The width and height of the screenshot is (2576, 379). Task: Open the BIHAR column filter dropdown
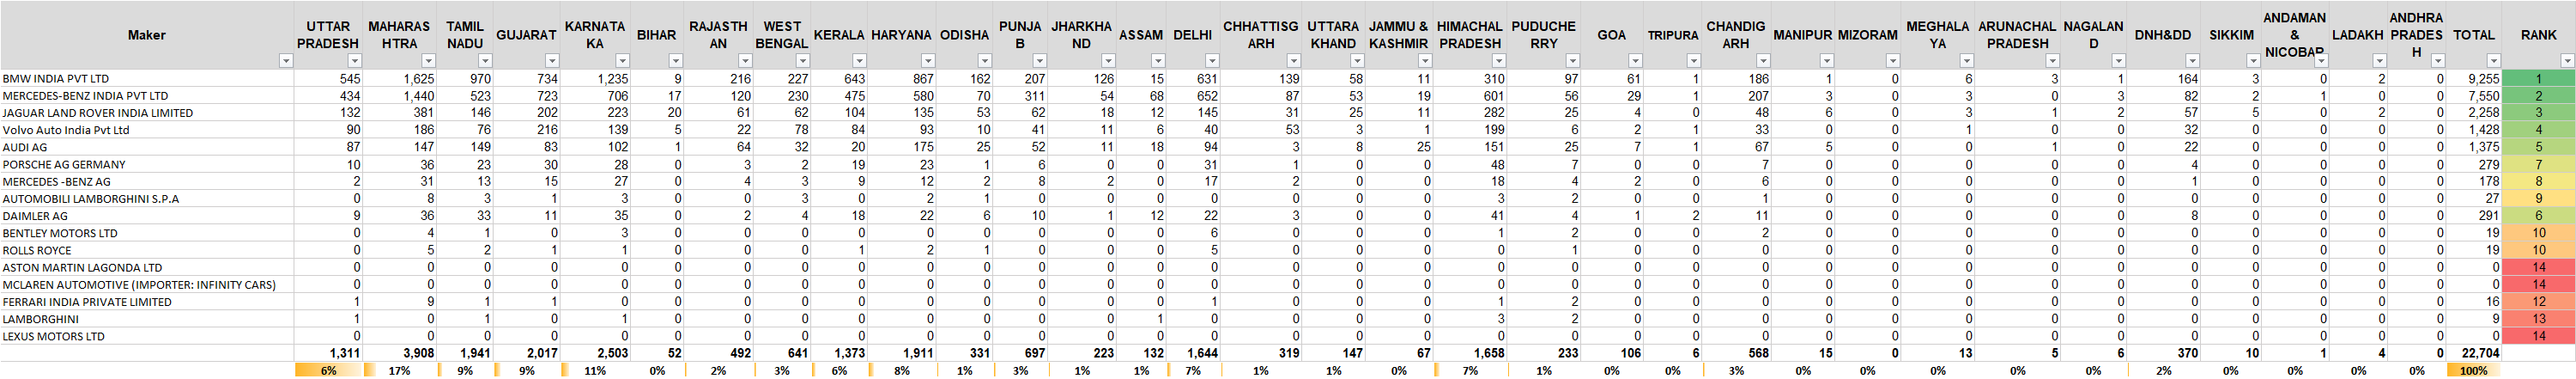[676, 61]
